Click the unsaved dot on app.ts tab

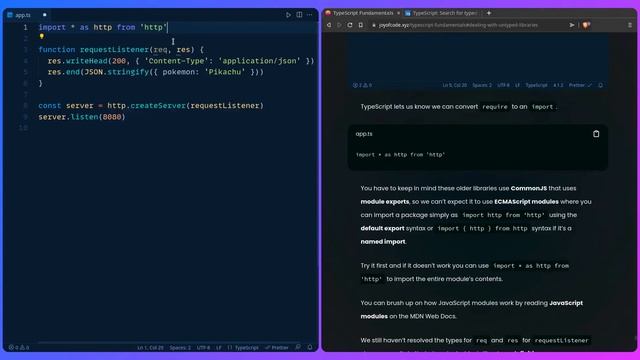tap(44, 15)
